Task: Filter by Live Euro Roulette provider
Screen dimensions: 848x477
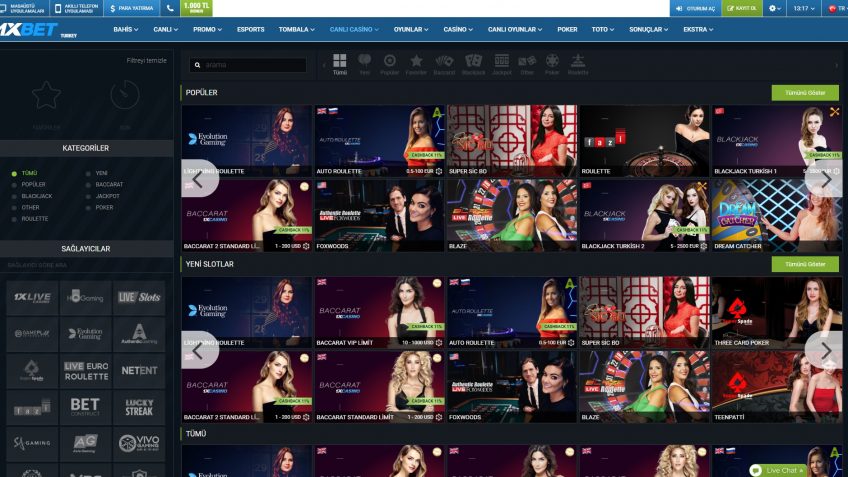Action: pos(85,370)
